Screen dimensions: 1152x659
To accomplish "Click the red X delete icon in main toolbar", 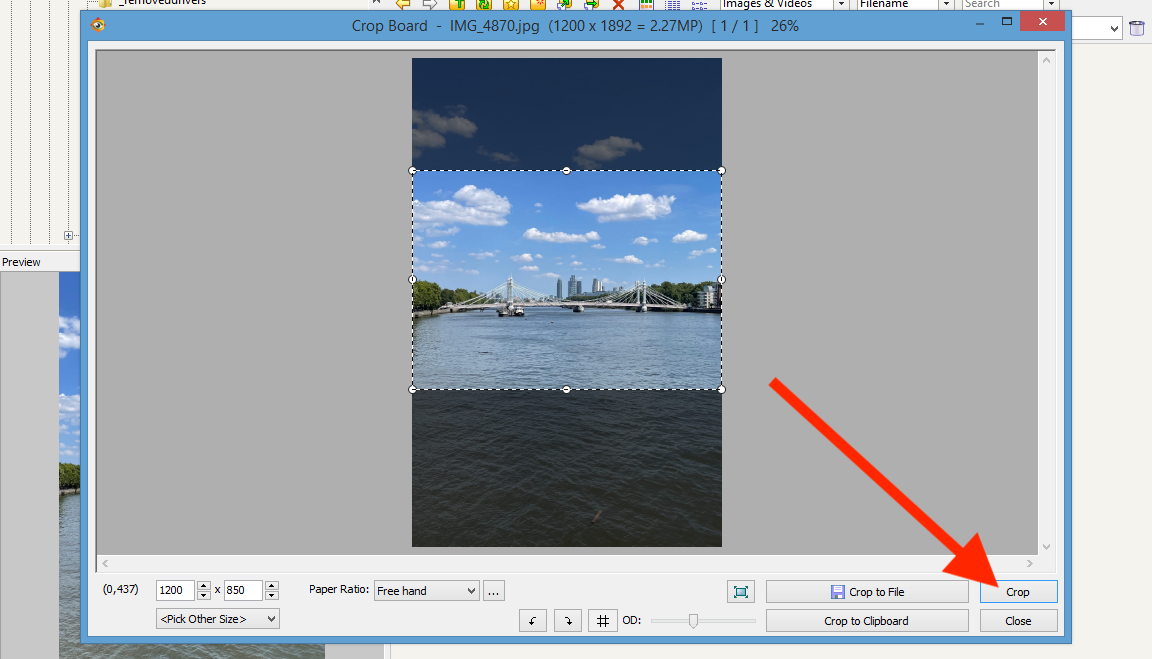I will [618, 4].
